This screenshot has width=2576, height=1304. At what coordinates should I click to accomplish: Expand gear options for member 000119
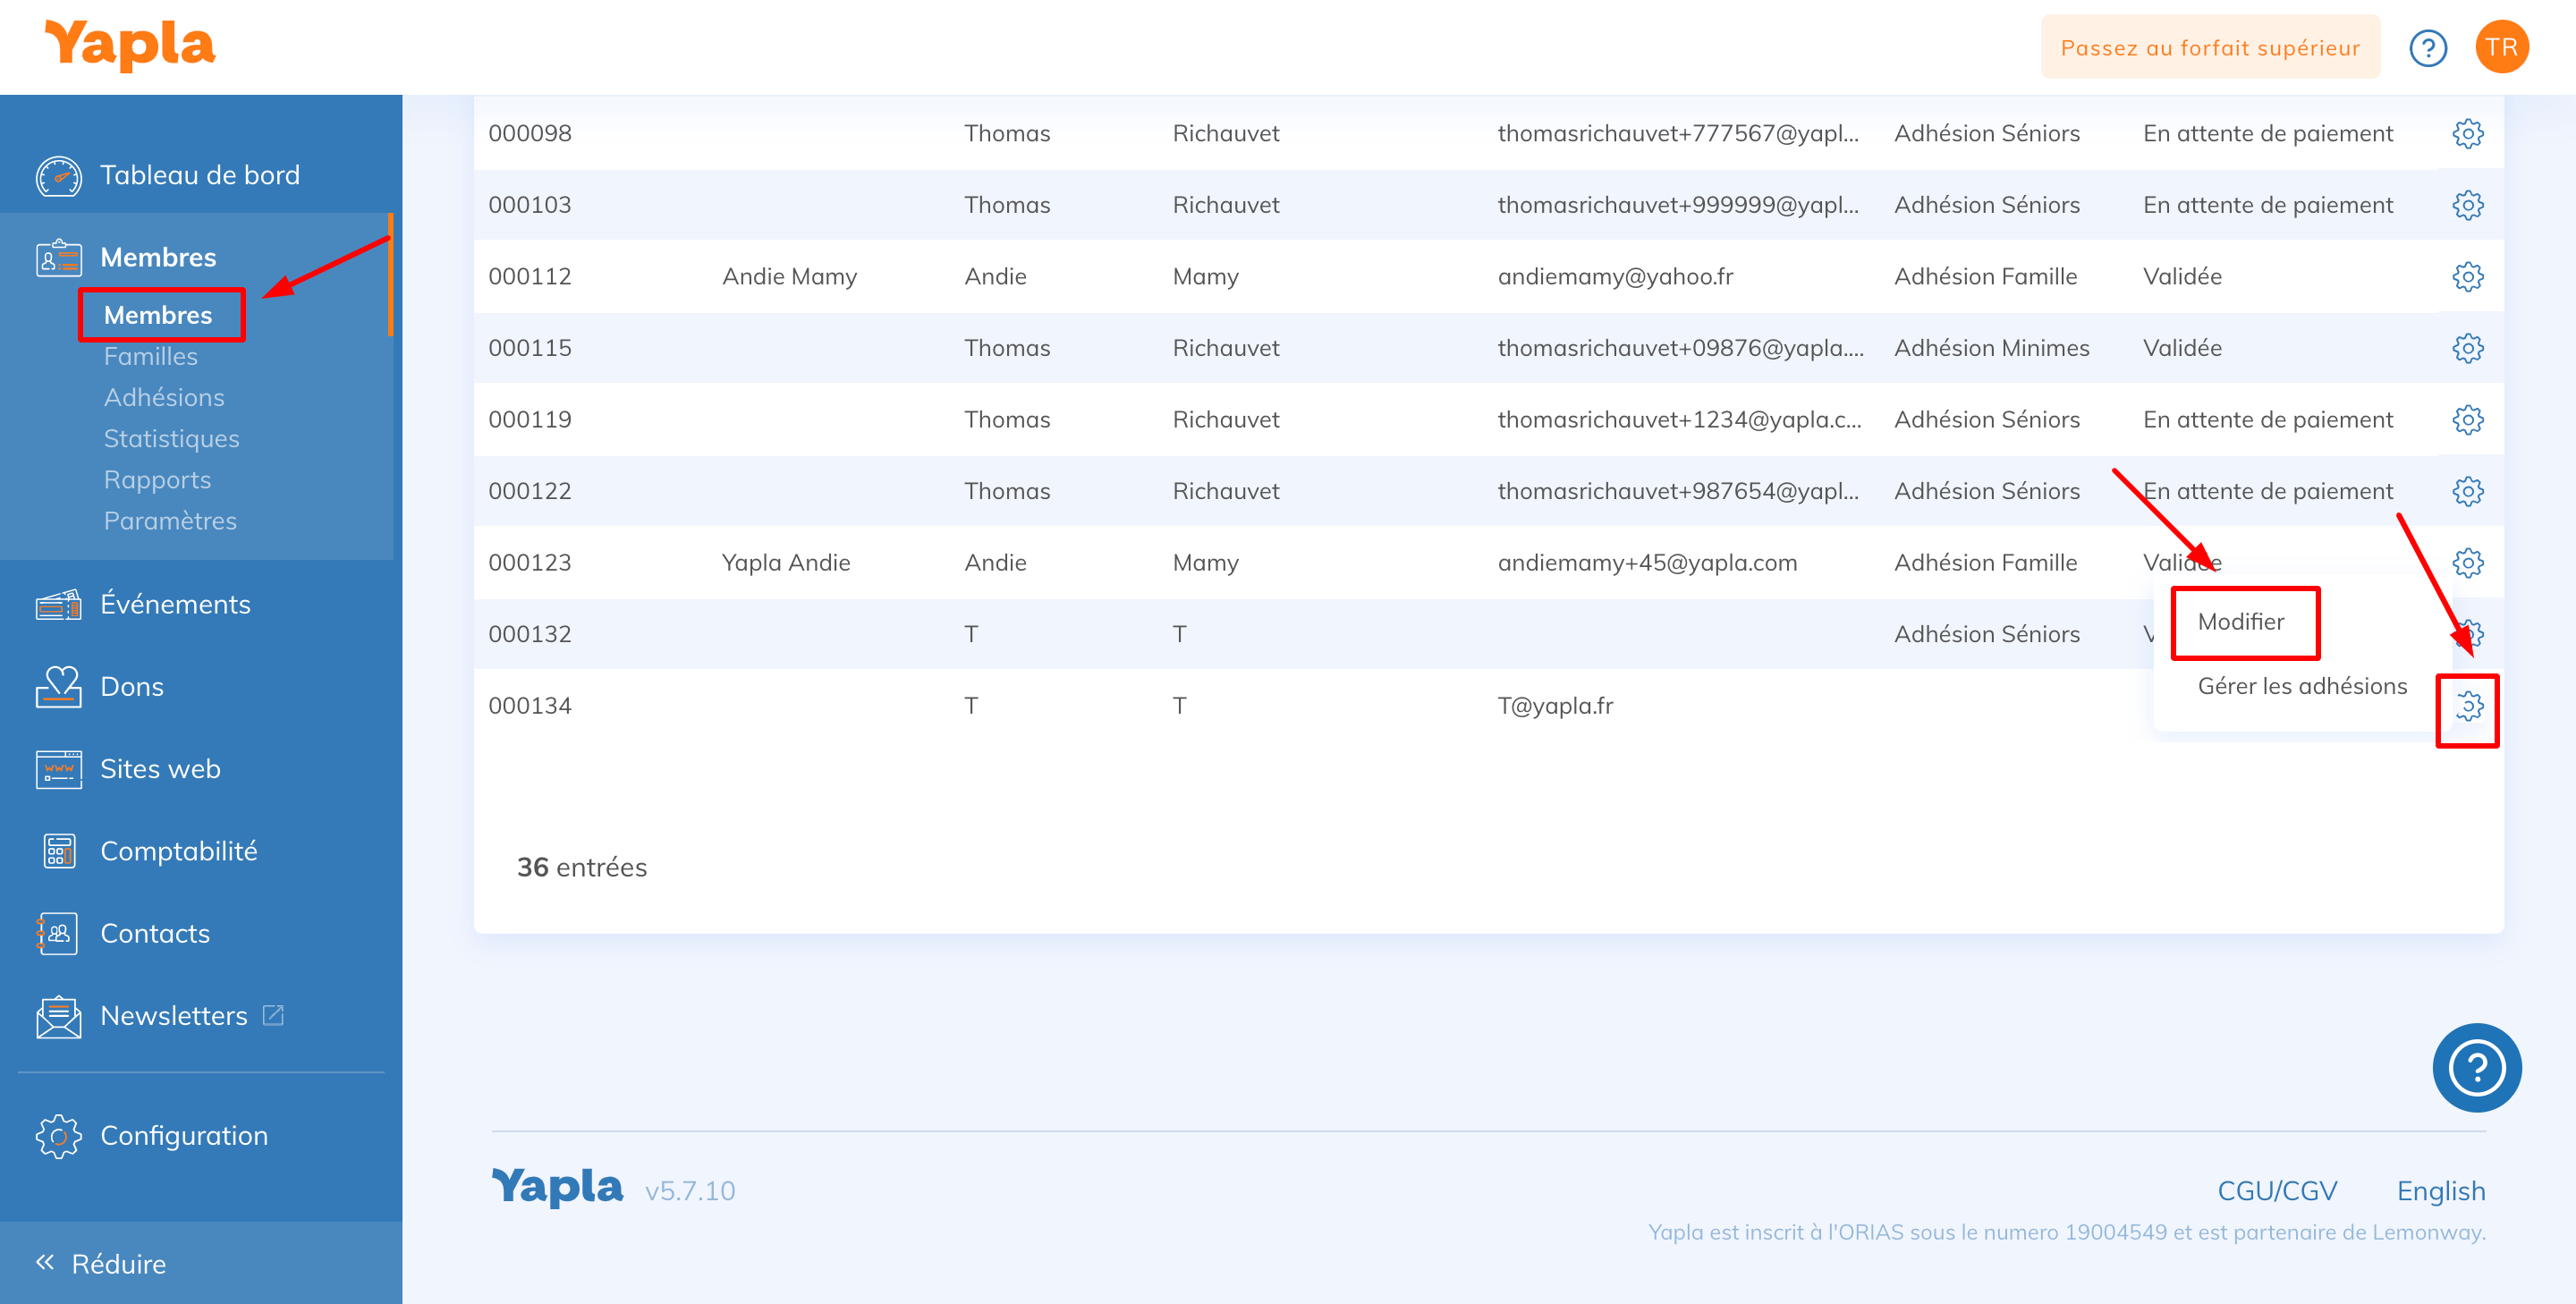point(2467,419)
